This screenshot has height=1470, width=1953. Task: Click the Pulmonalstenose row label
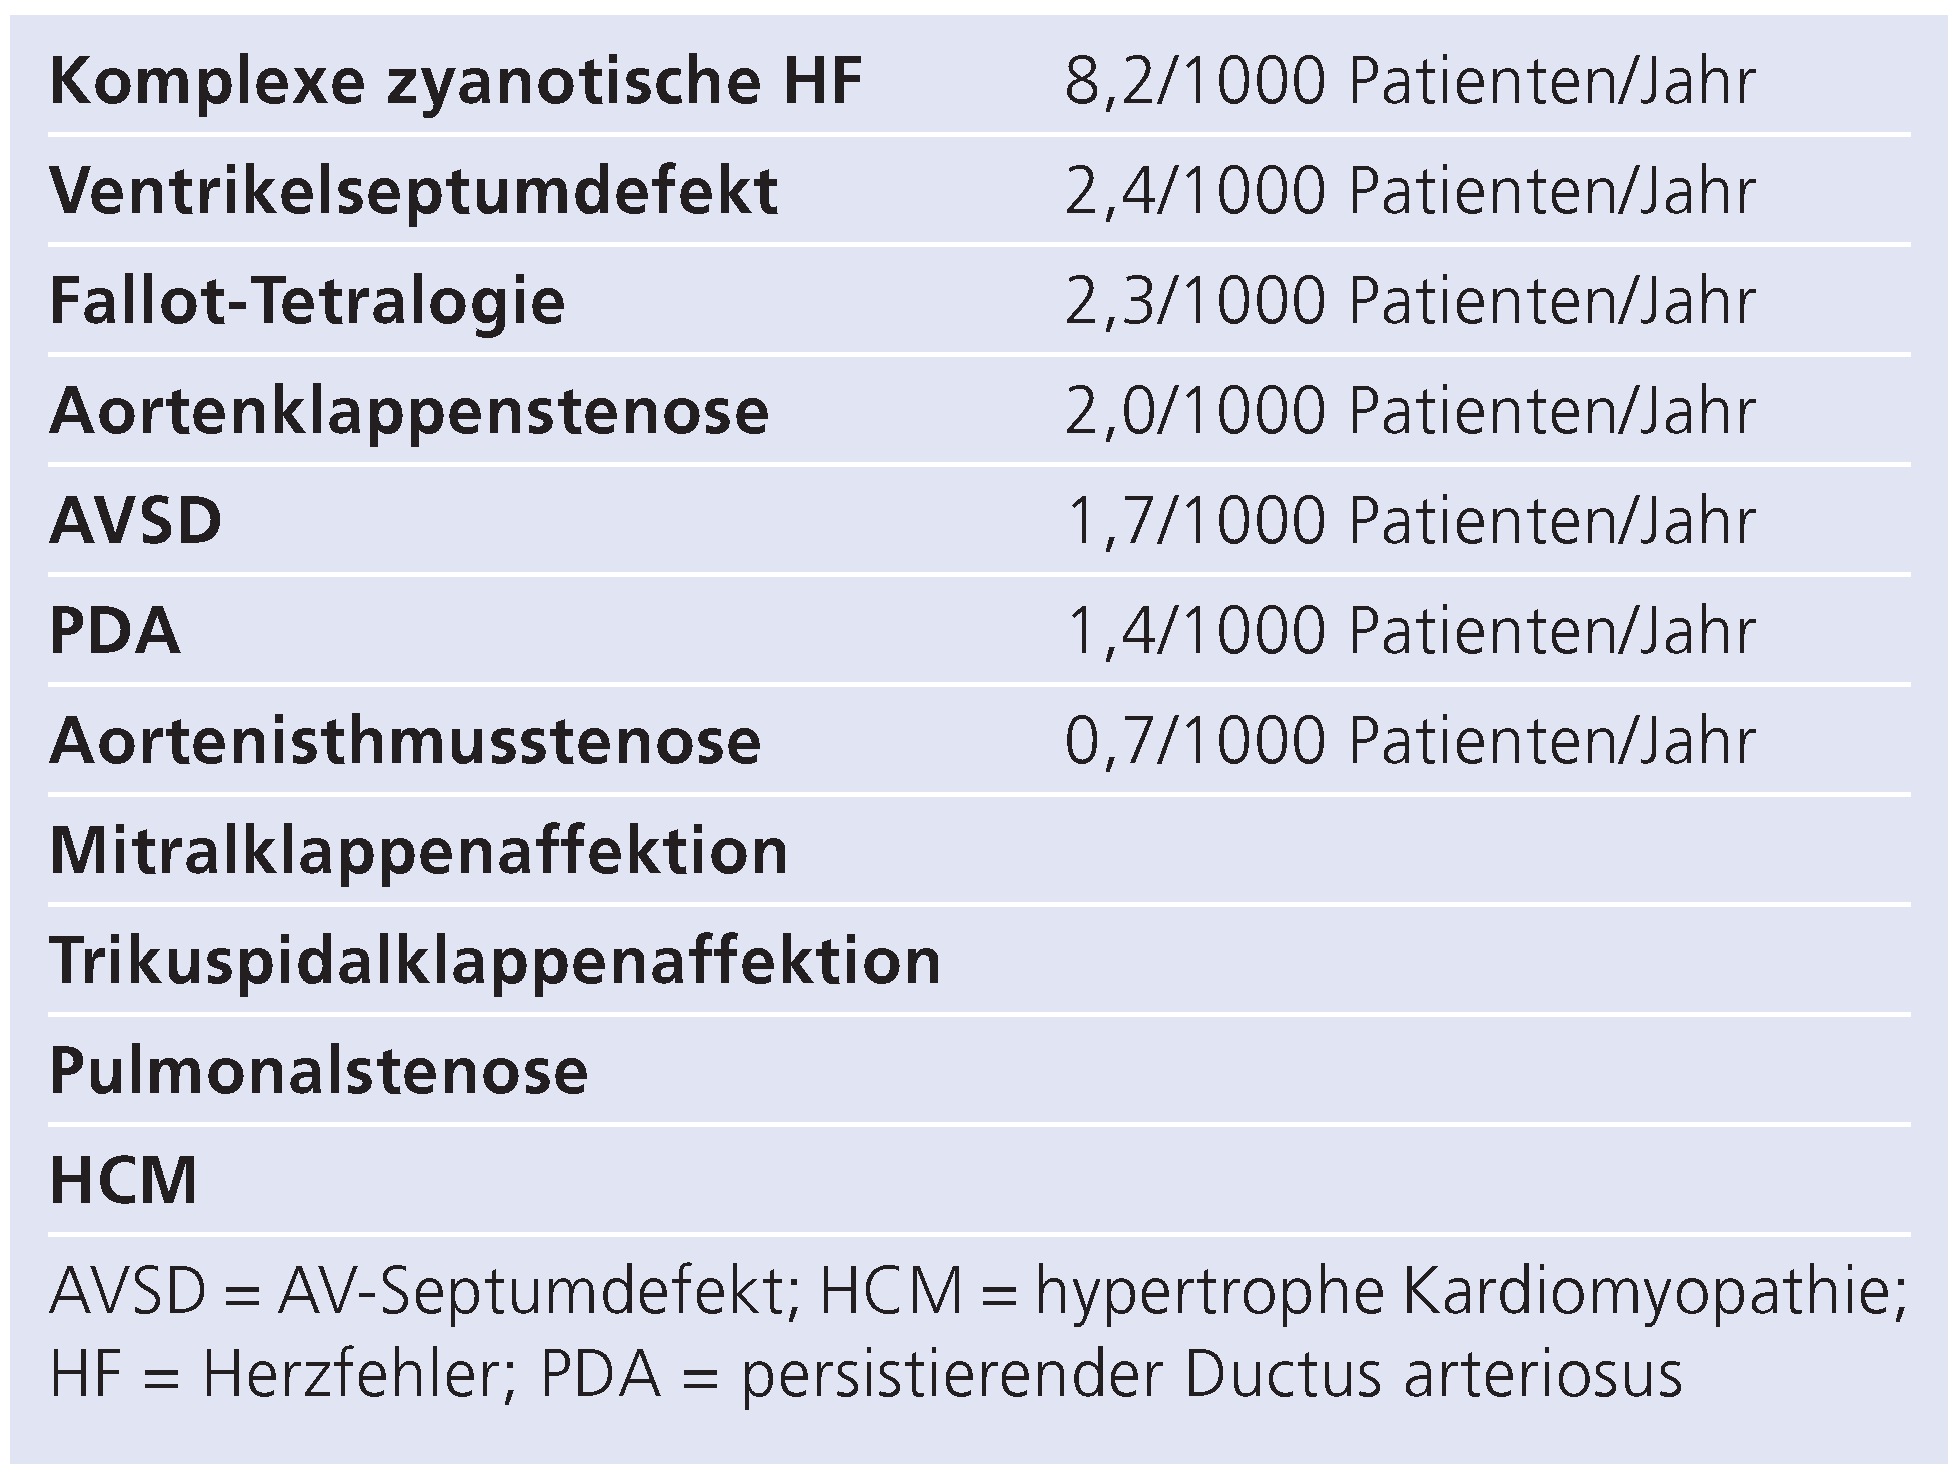[x=319, y=1071]
